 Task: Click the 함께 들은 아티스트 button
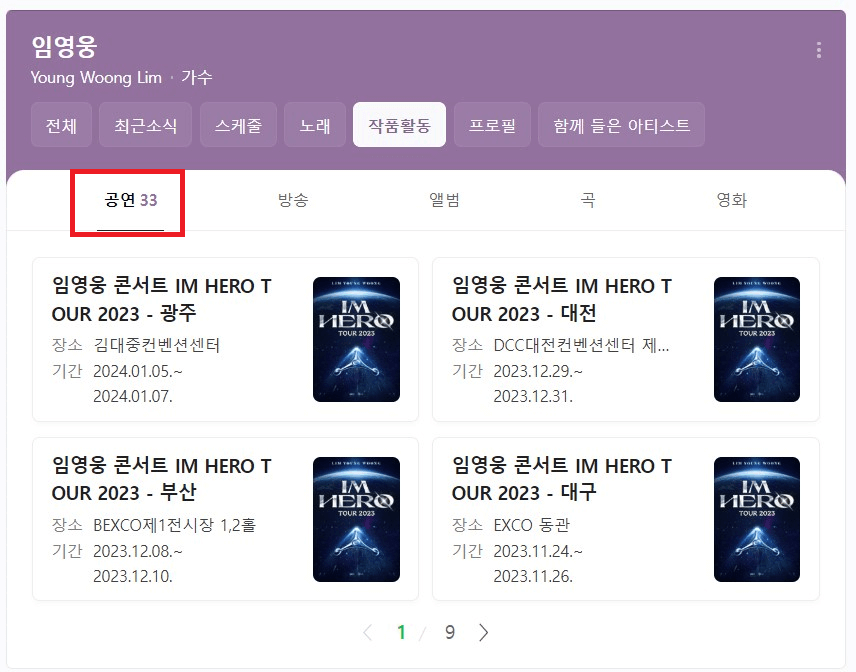[x=621, y=125]
